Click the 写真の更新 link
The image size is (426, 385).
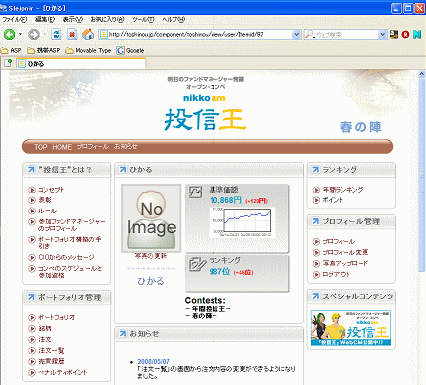click(151, 256)
